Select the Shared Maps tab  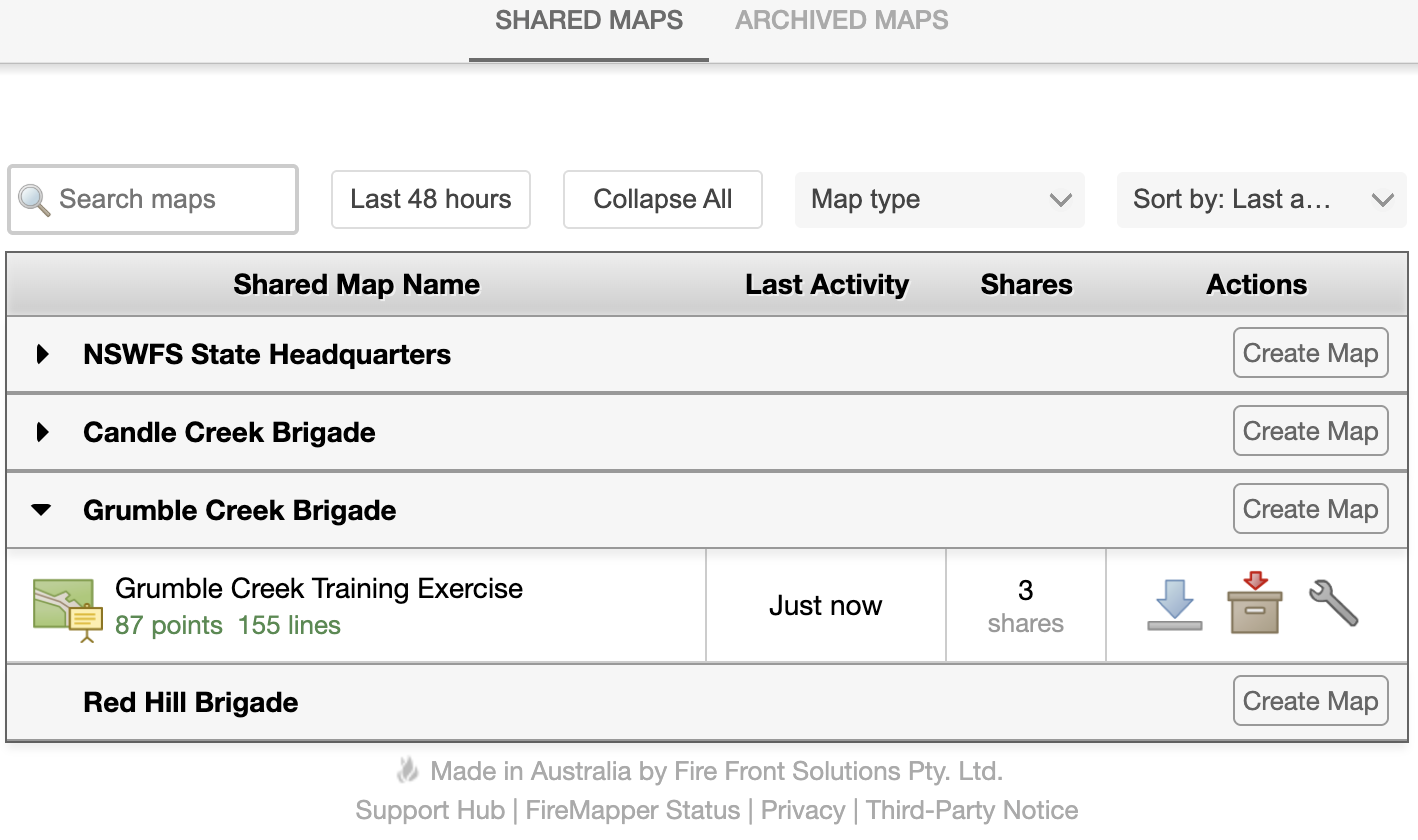tap(589, 20)
